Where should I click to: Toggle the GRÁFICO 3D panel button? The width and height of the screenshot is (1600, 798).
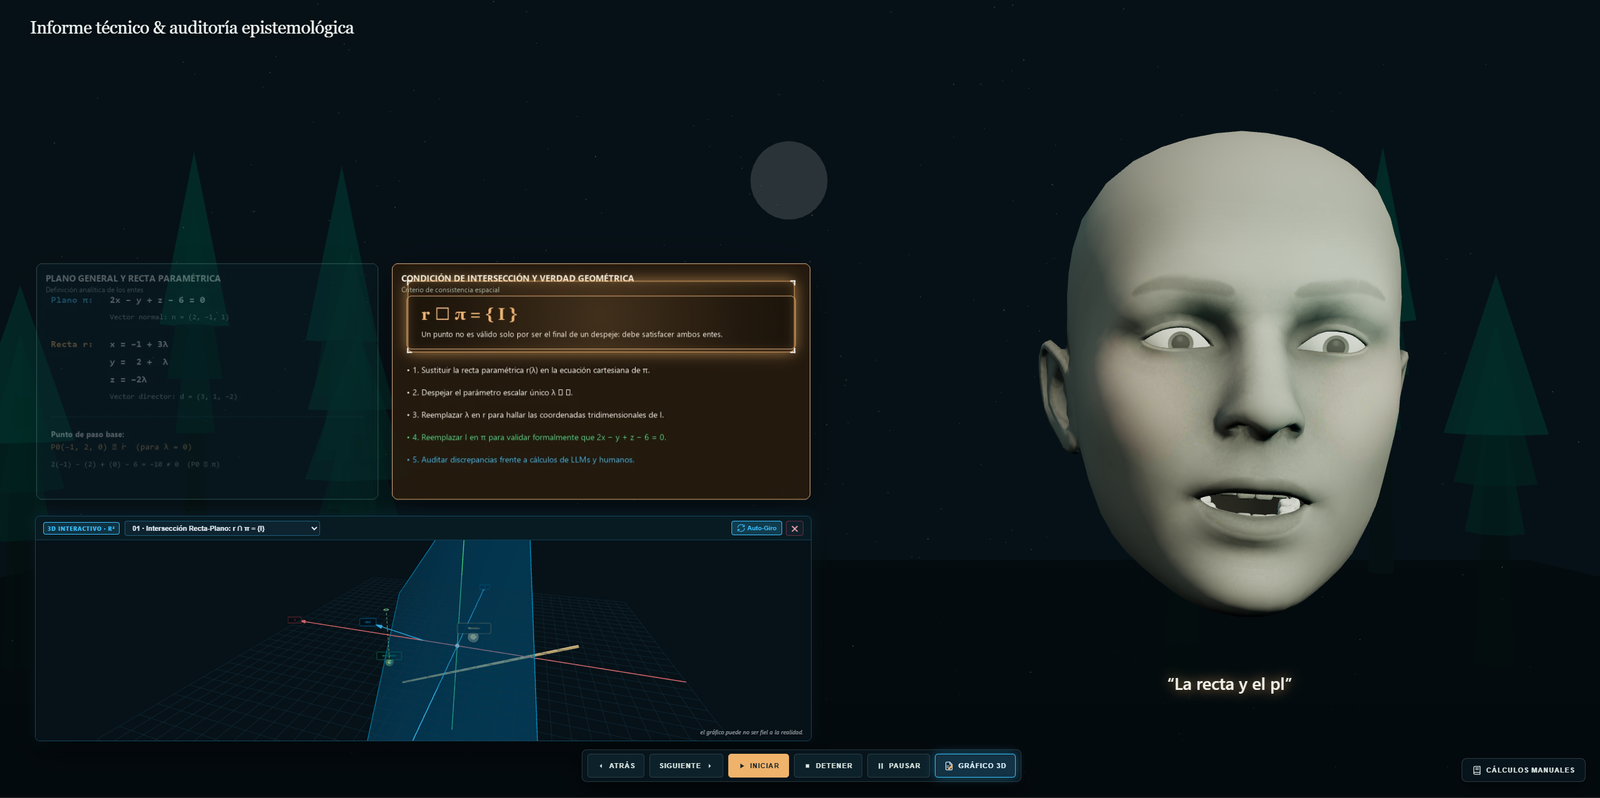(x=975, y=766)
